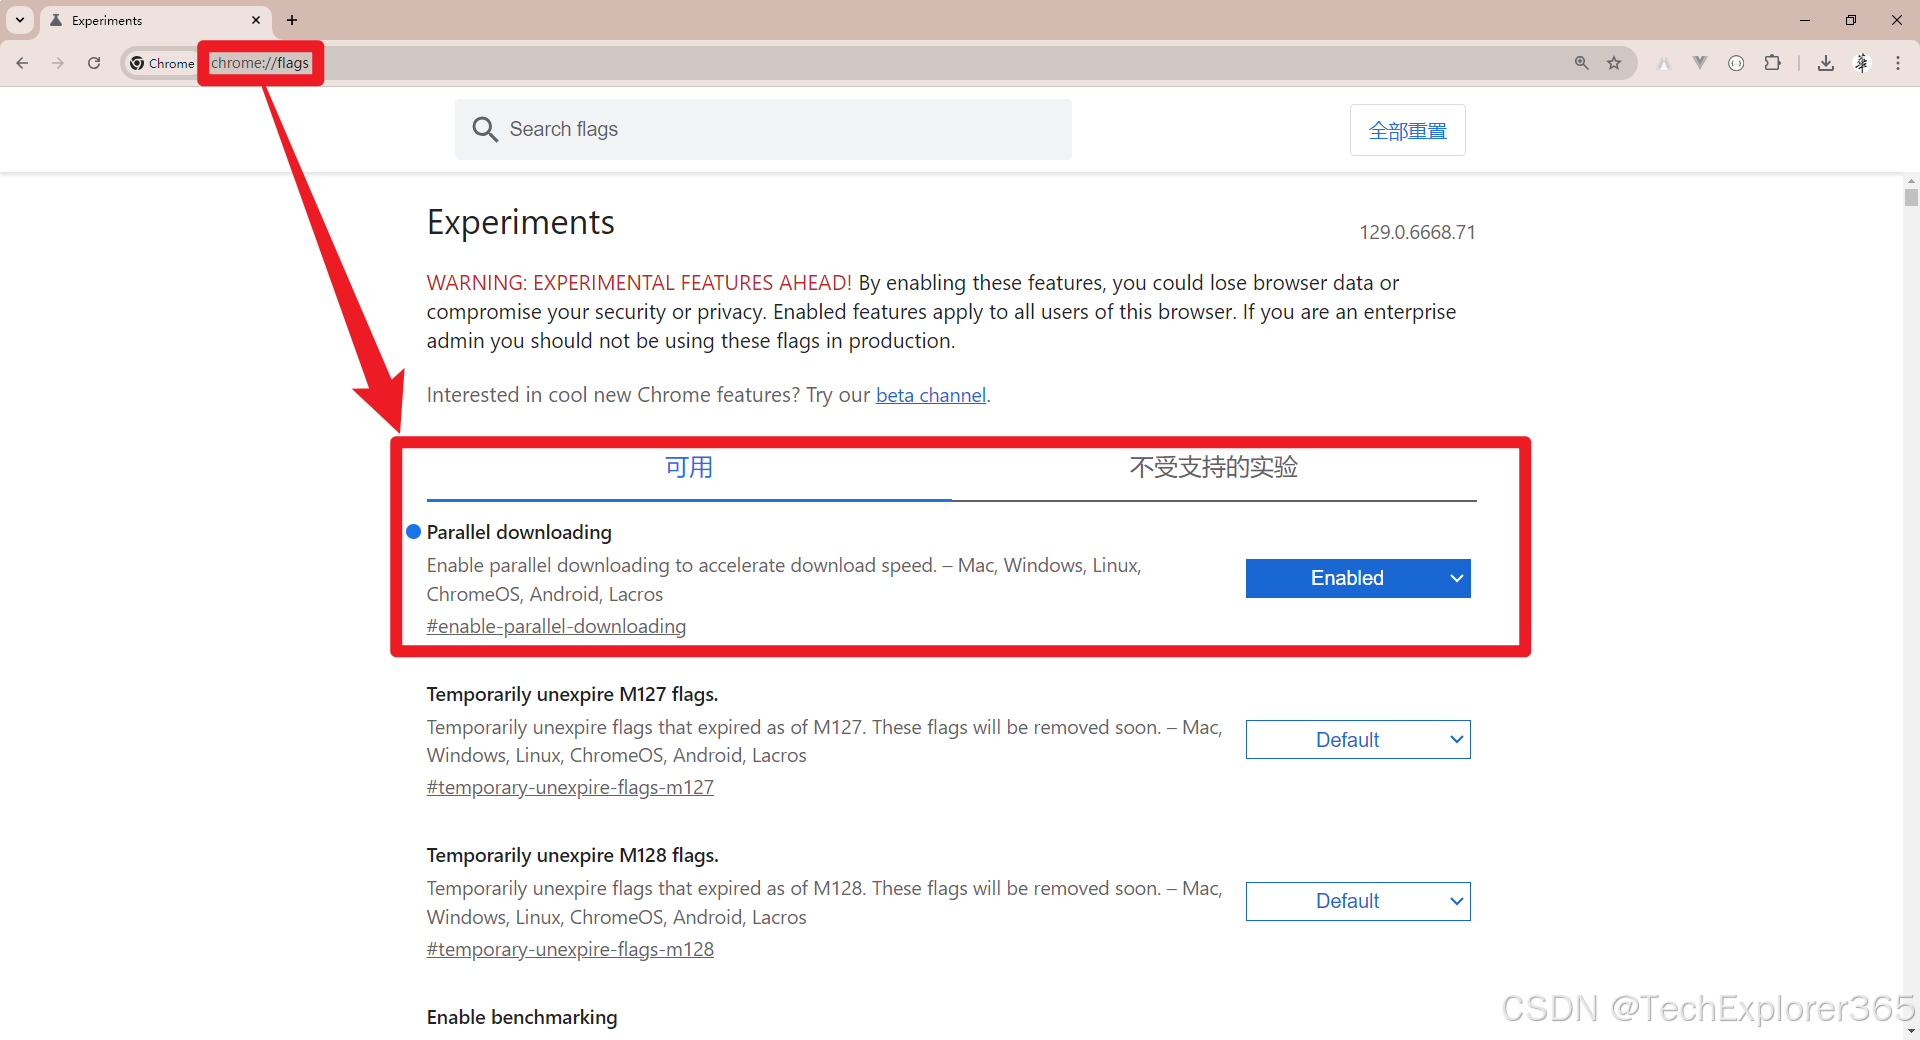Click the search magnifier icon

485,129
